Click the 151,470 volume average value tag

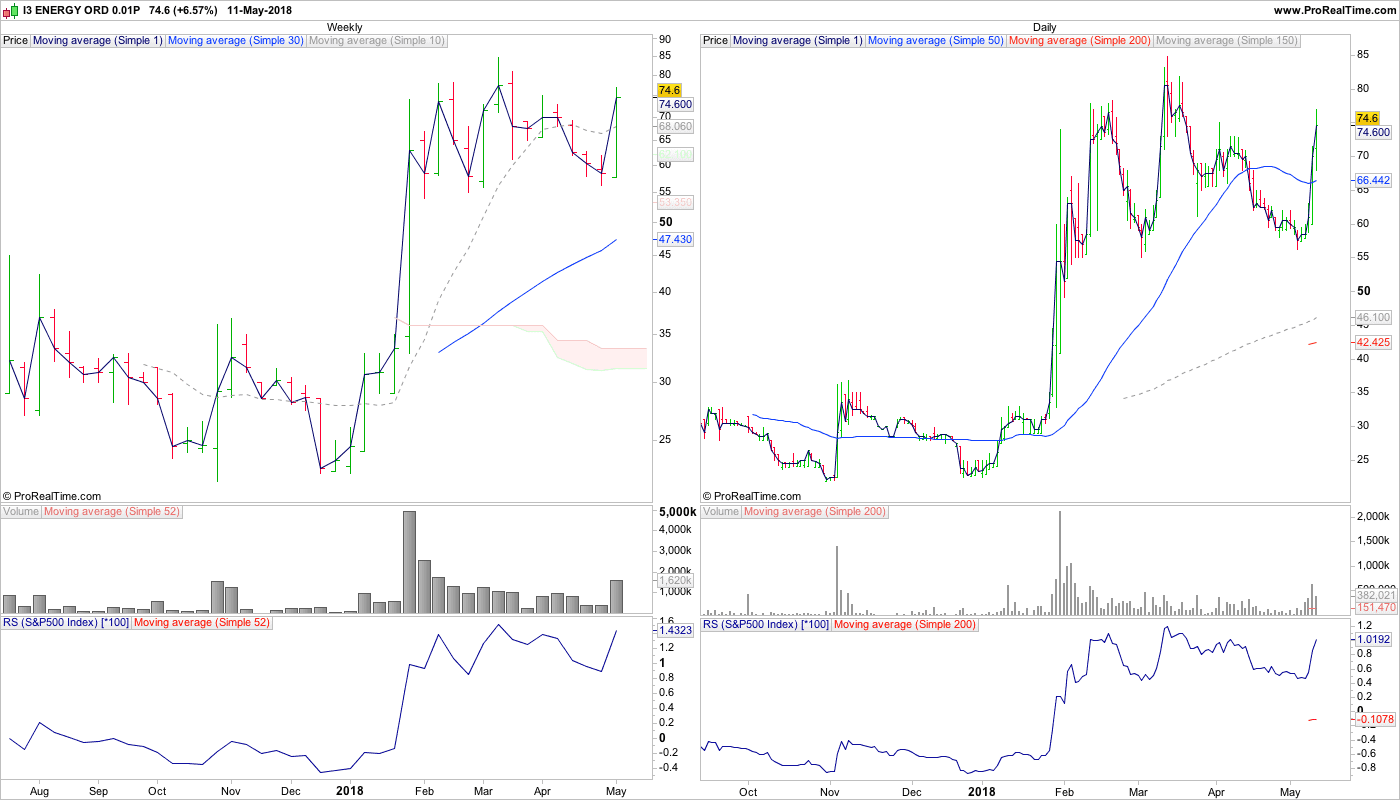tap(1376, 607)
